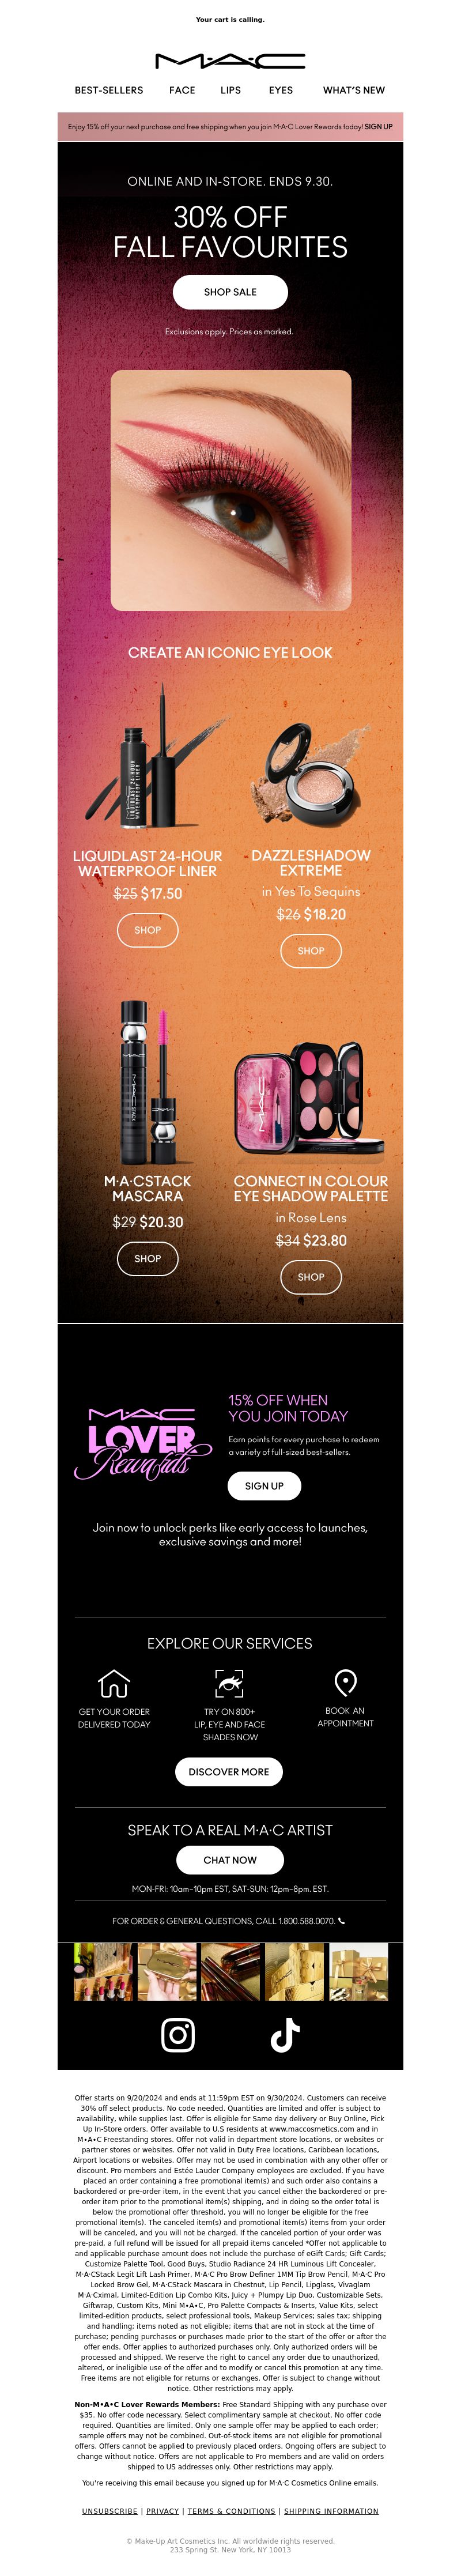This screenshot has height=2576, width=461.
Task: Click the SHOP SALE button
Action: tap(230, 292)
